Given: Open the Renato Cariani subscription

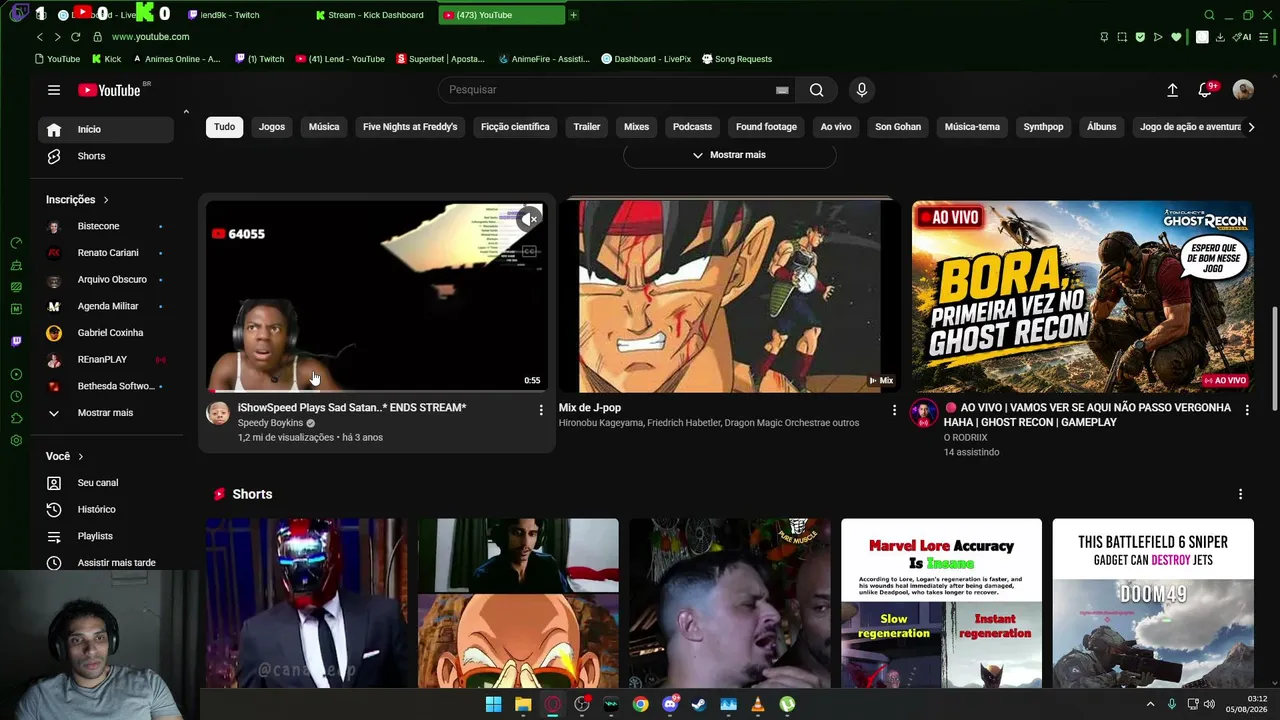Looking at the screenshot, I should click(106, 253).
